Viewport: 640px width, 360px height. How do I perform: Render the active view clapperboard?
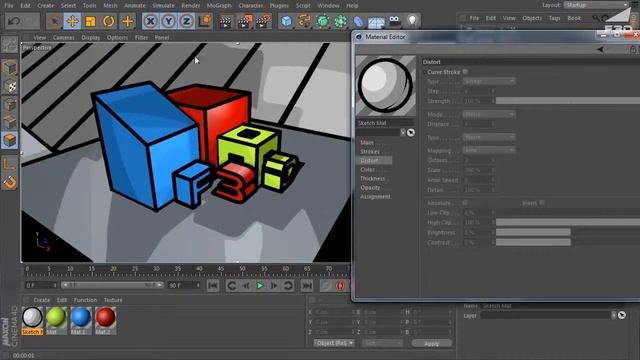click(x=225, y=21)
